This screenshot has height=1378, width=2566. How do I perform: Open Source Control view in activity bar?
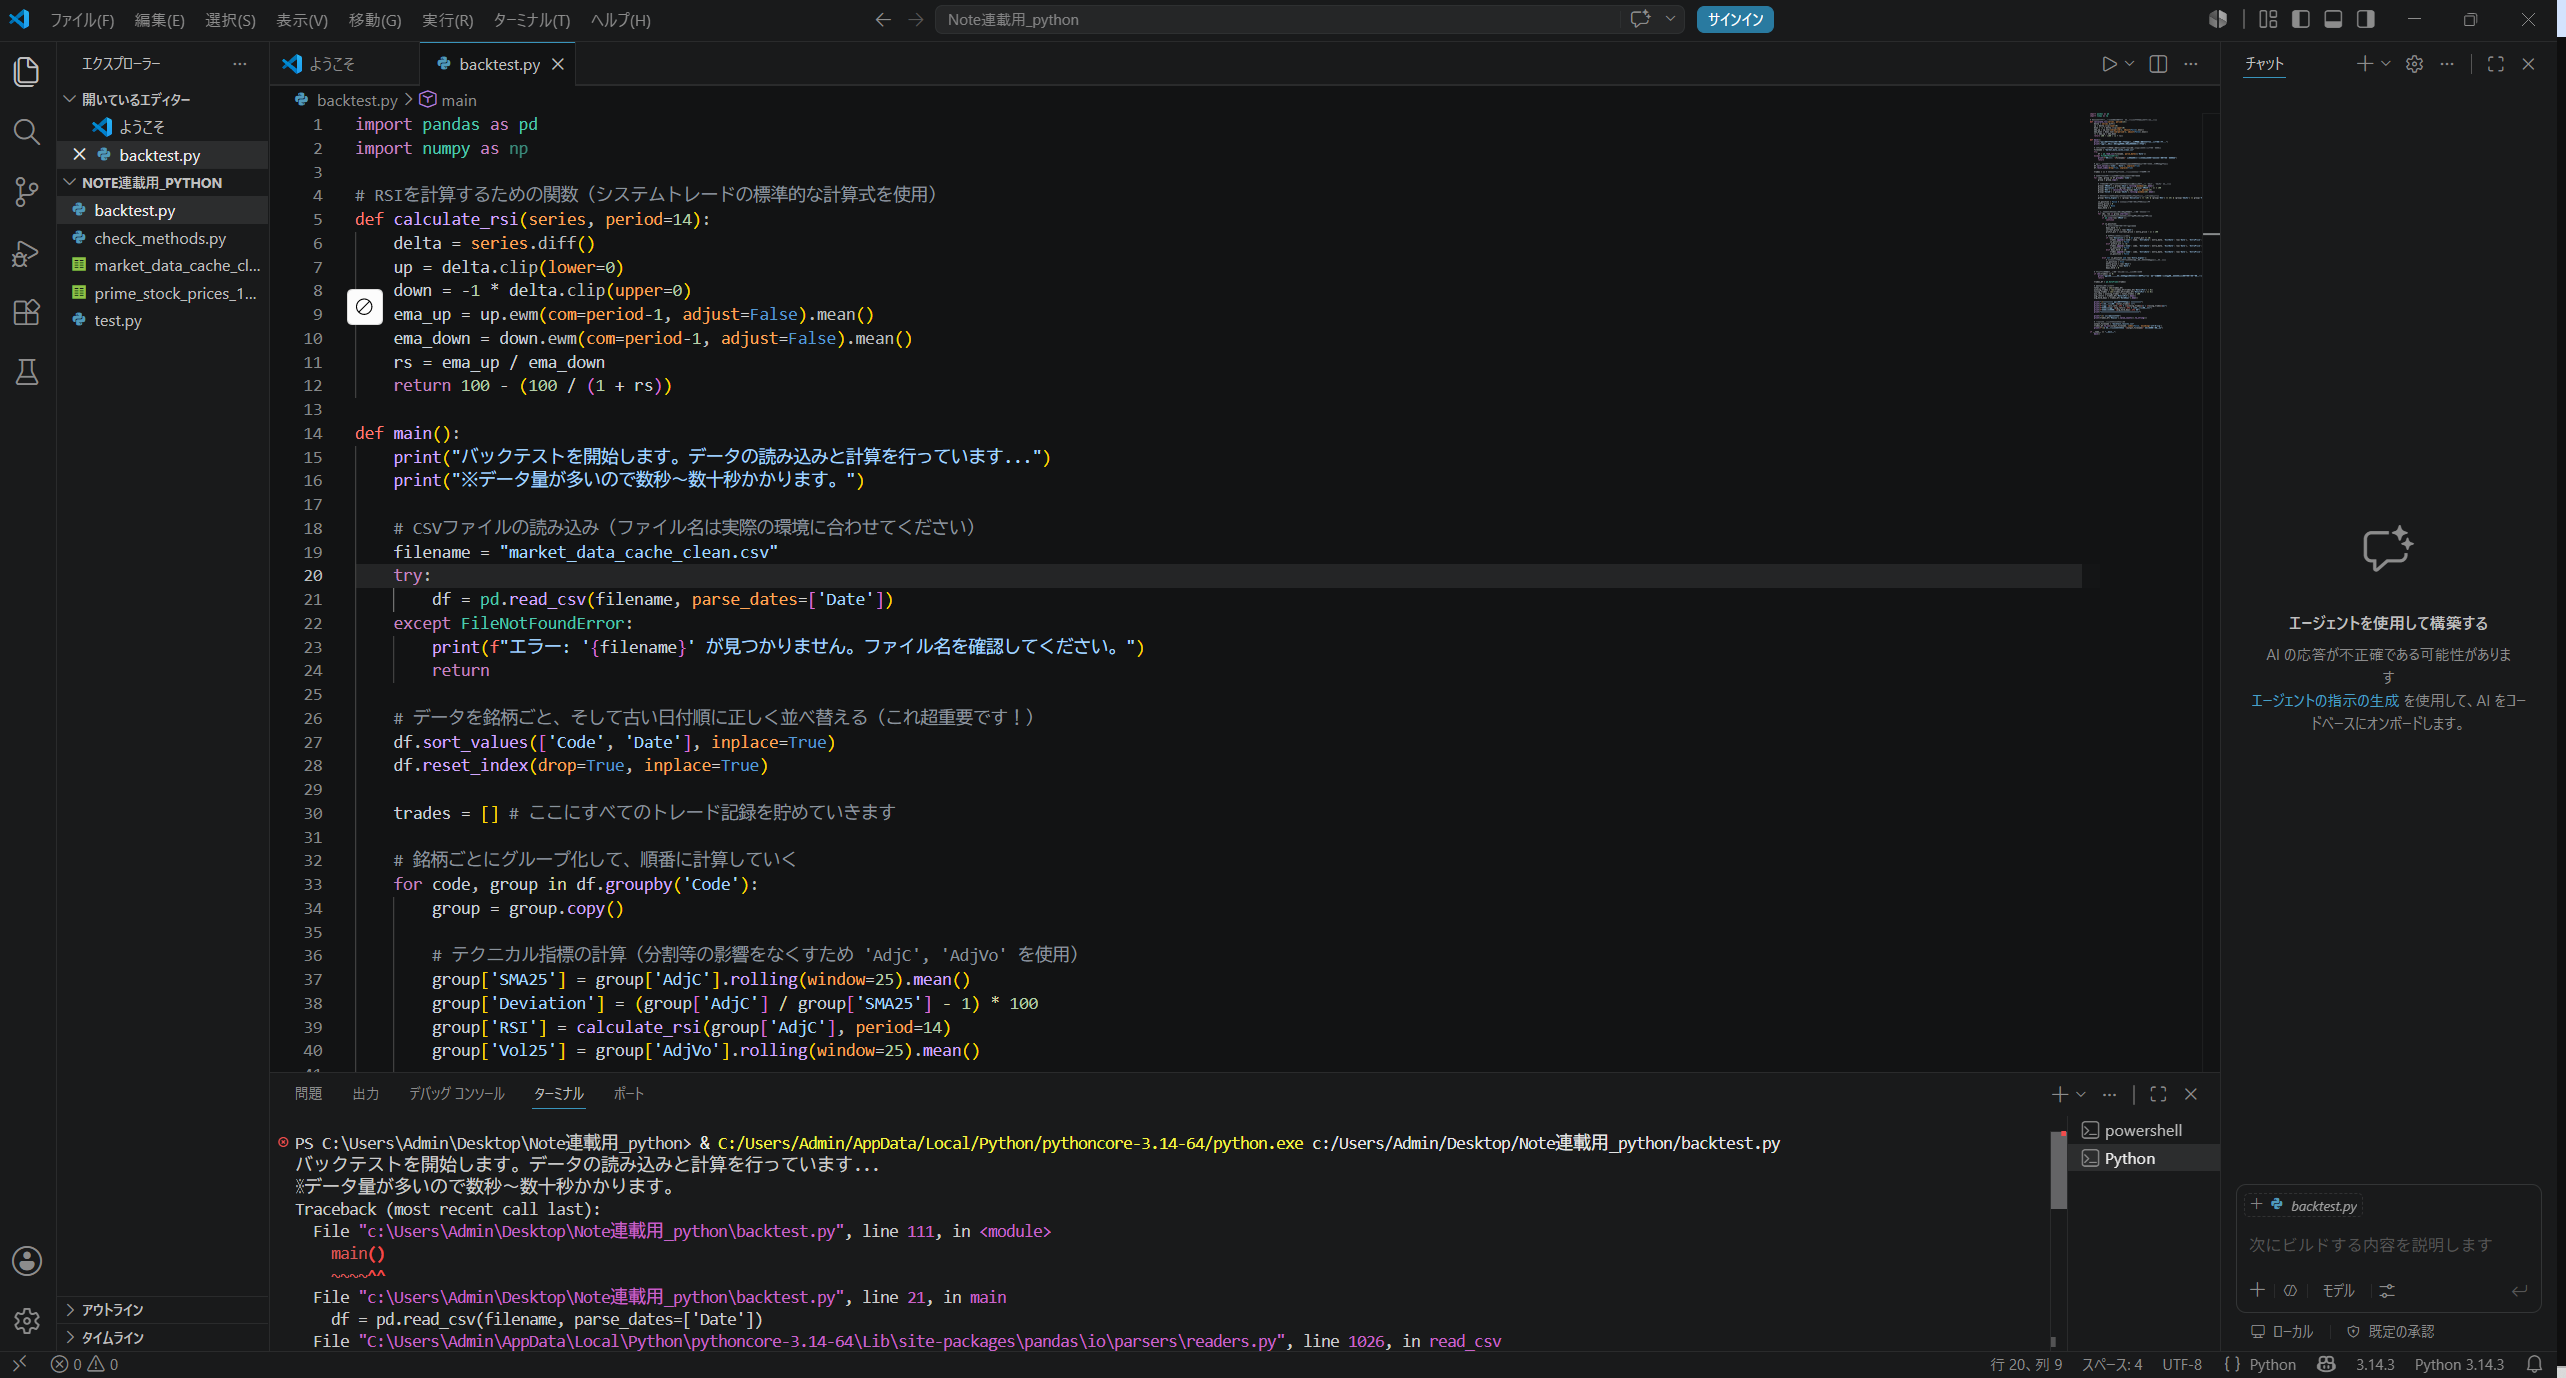27,192
